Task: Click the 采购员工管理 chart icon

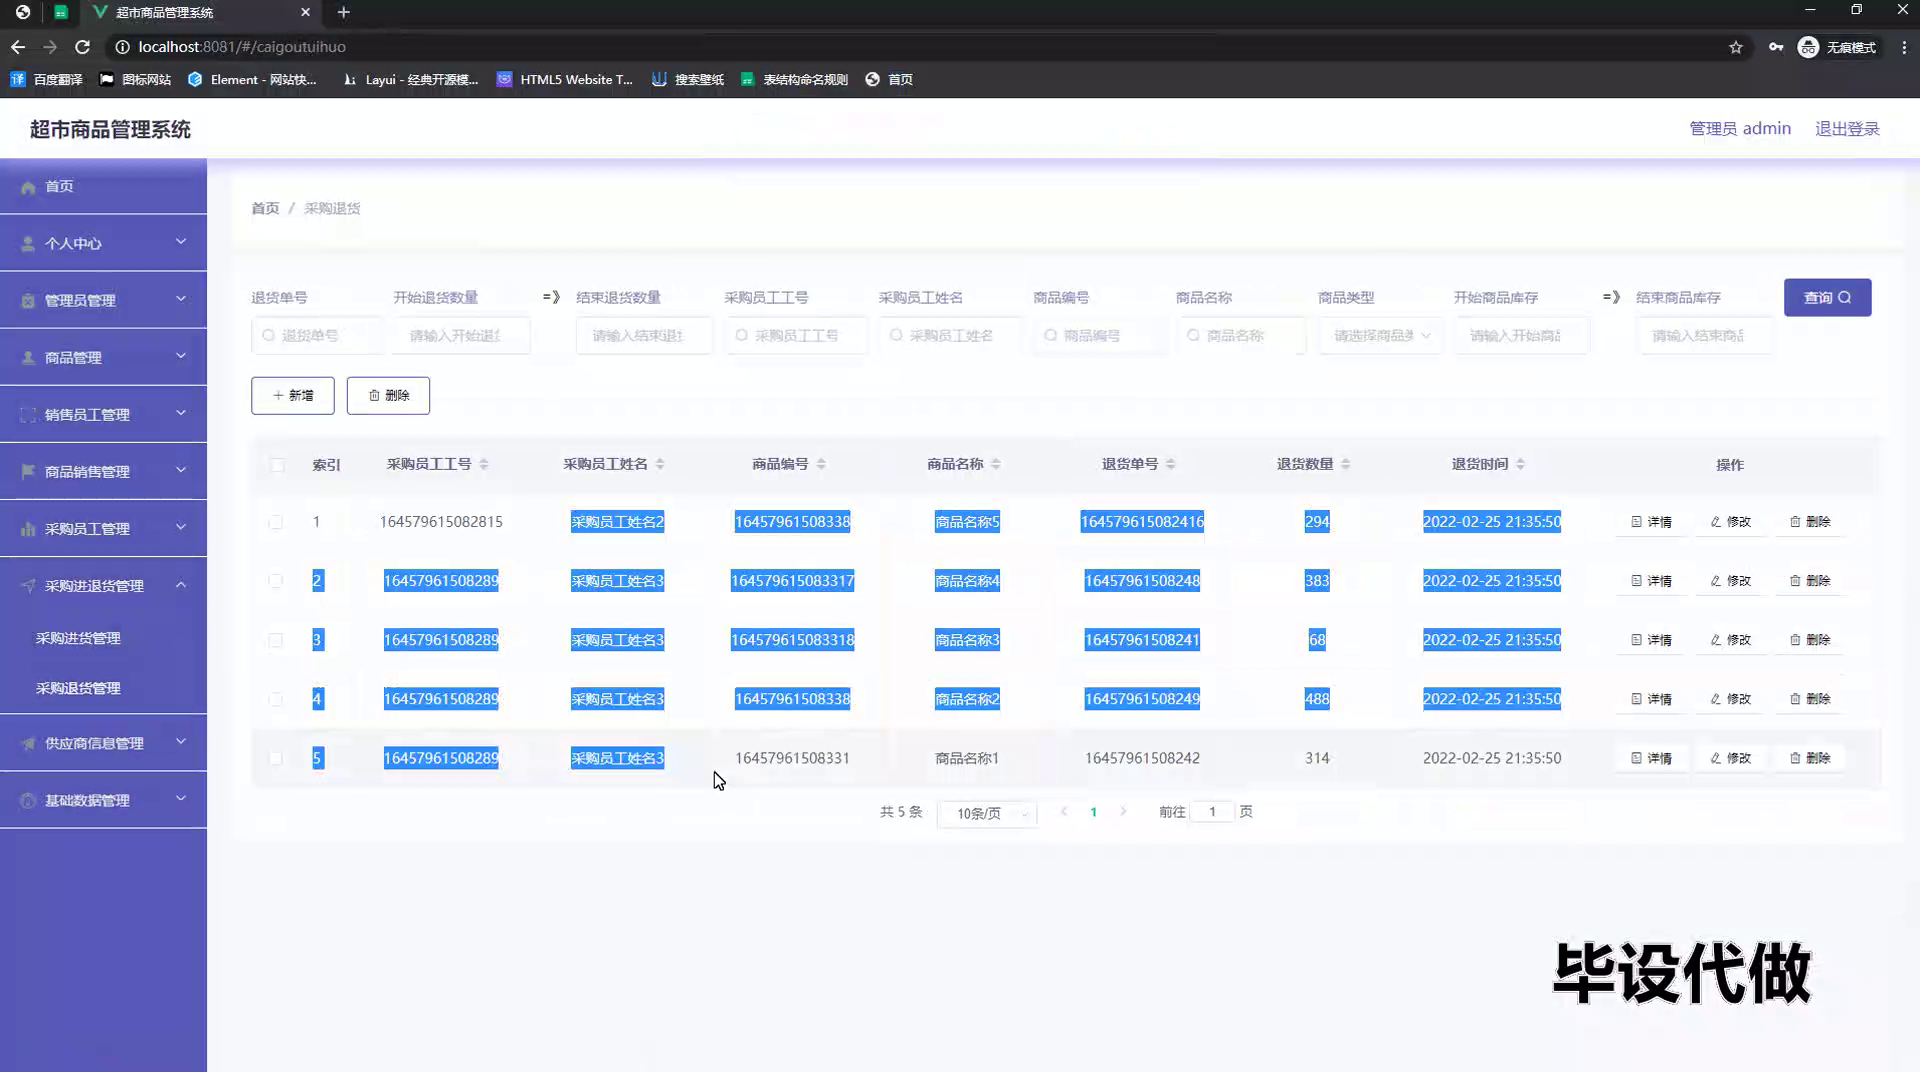Action: (x=28, y=528)
